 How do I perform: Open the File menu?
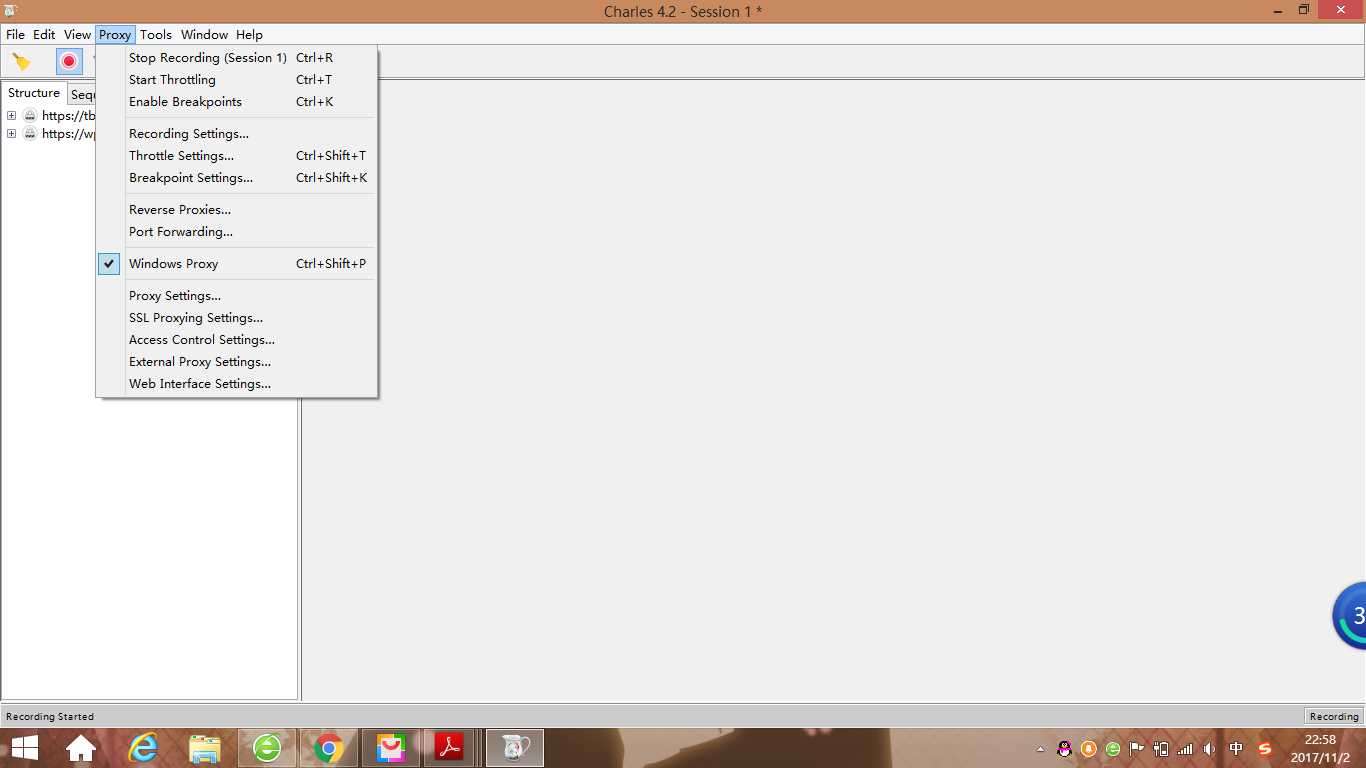15,35
